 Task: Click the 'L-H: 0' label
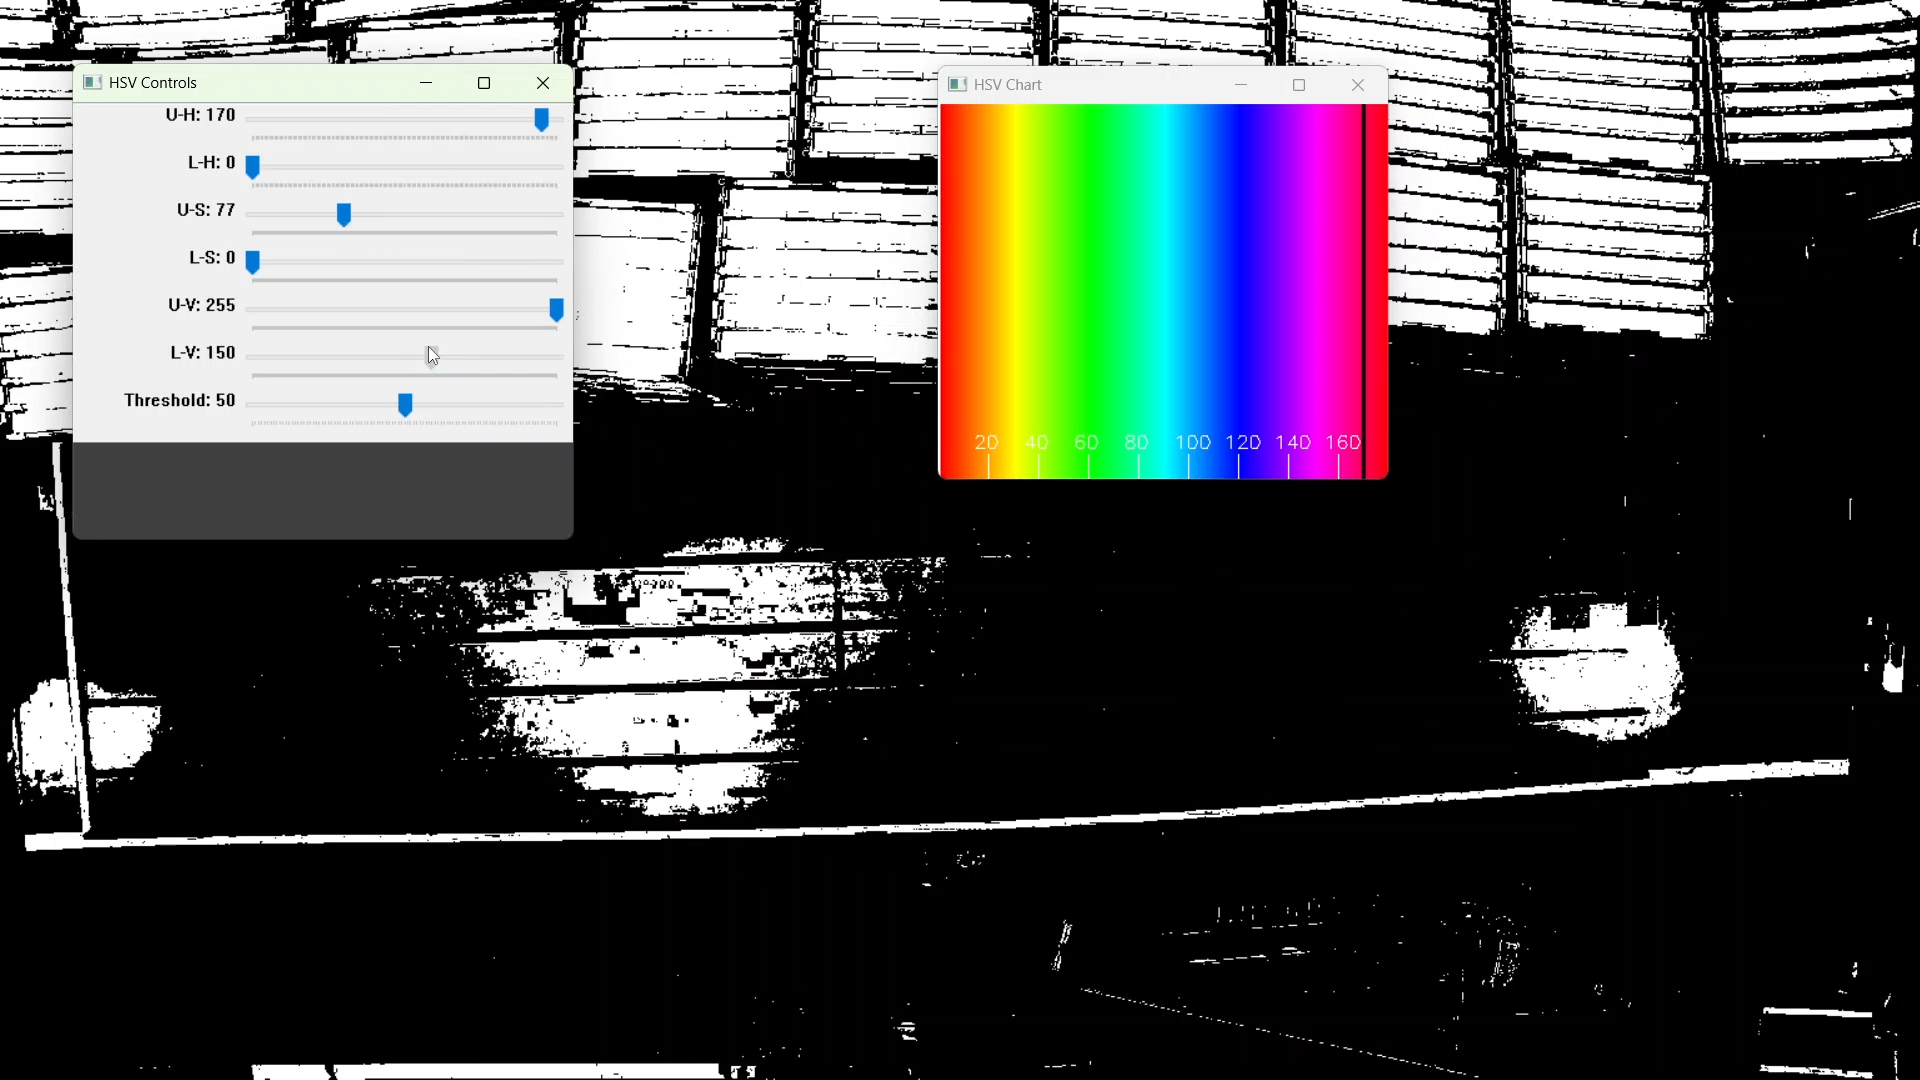(x=212, y=162)
